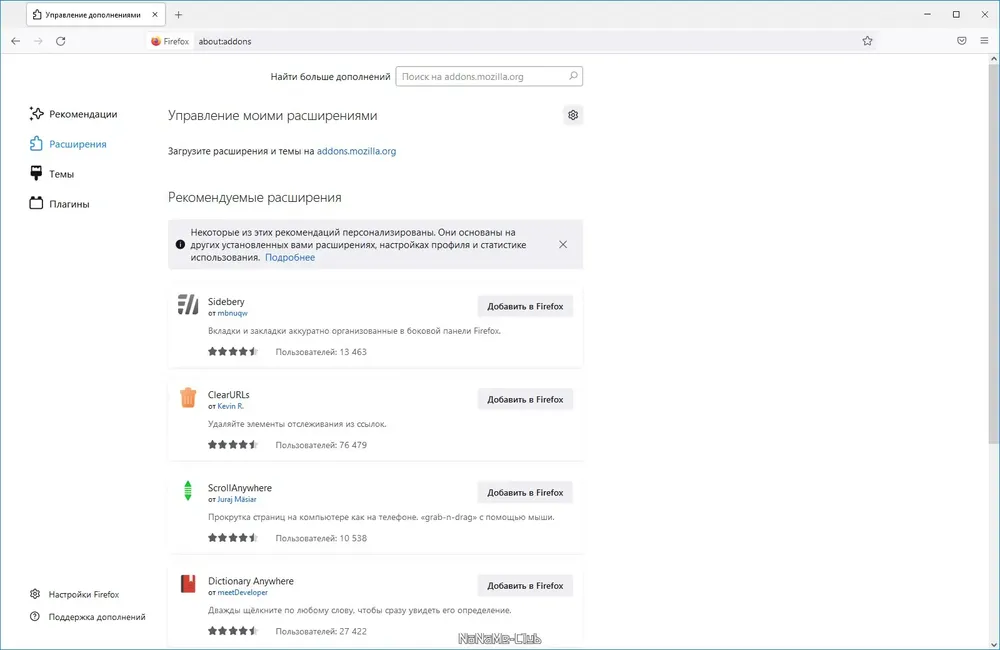Click the ClearURLs trash can icon
1000x650 pixels.
188,397
